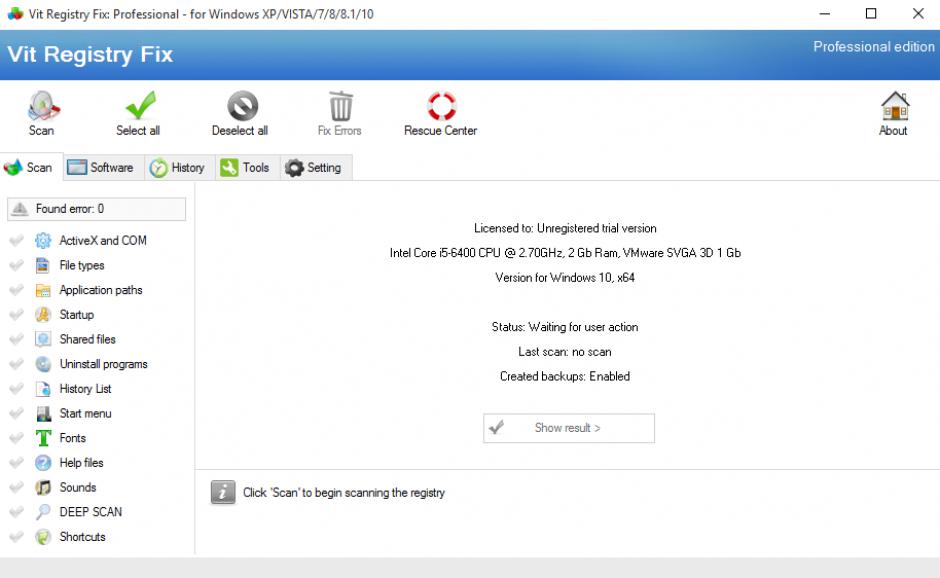Click the Found error: 0 box
This screenshot has height=578, width=940.
click(x=97, y=209)
